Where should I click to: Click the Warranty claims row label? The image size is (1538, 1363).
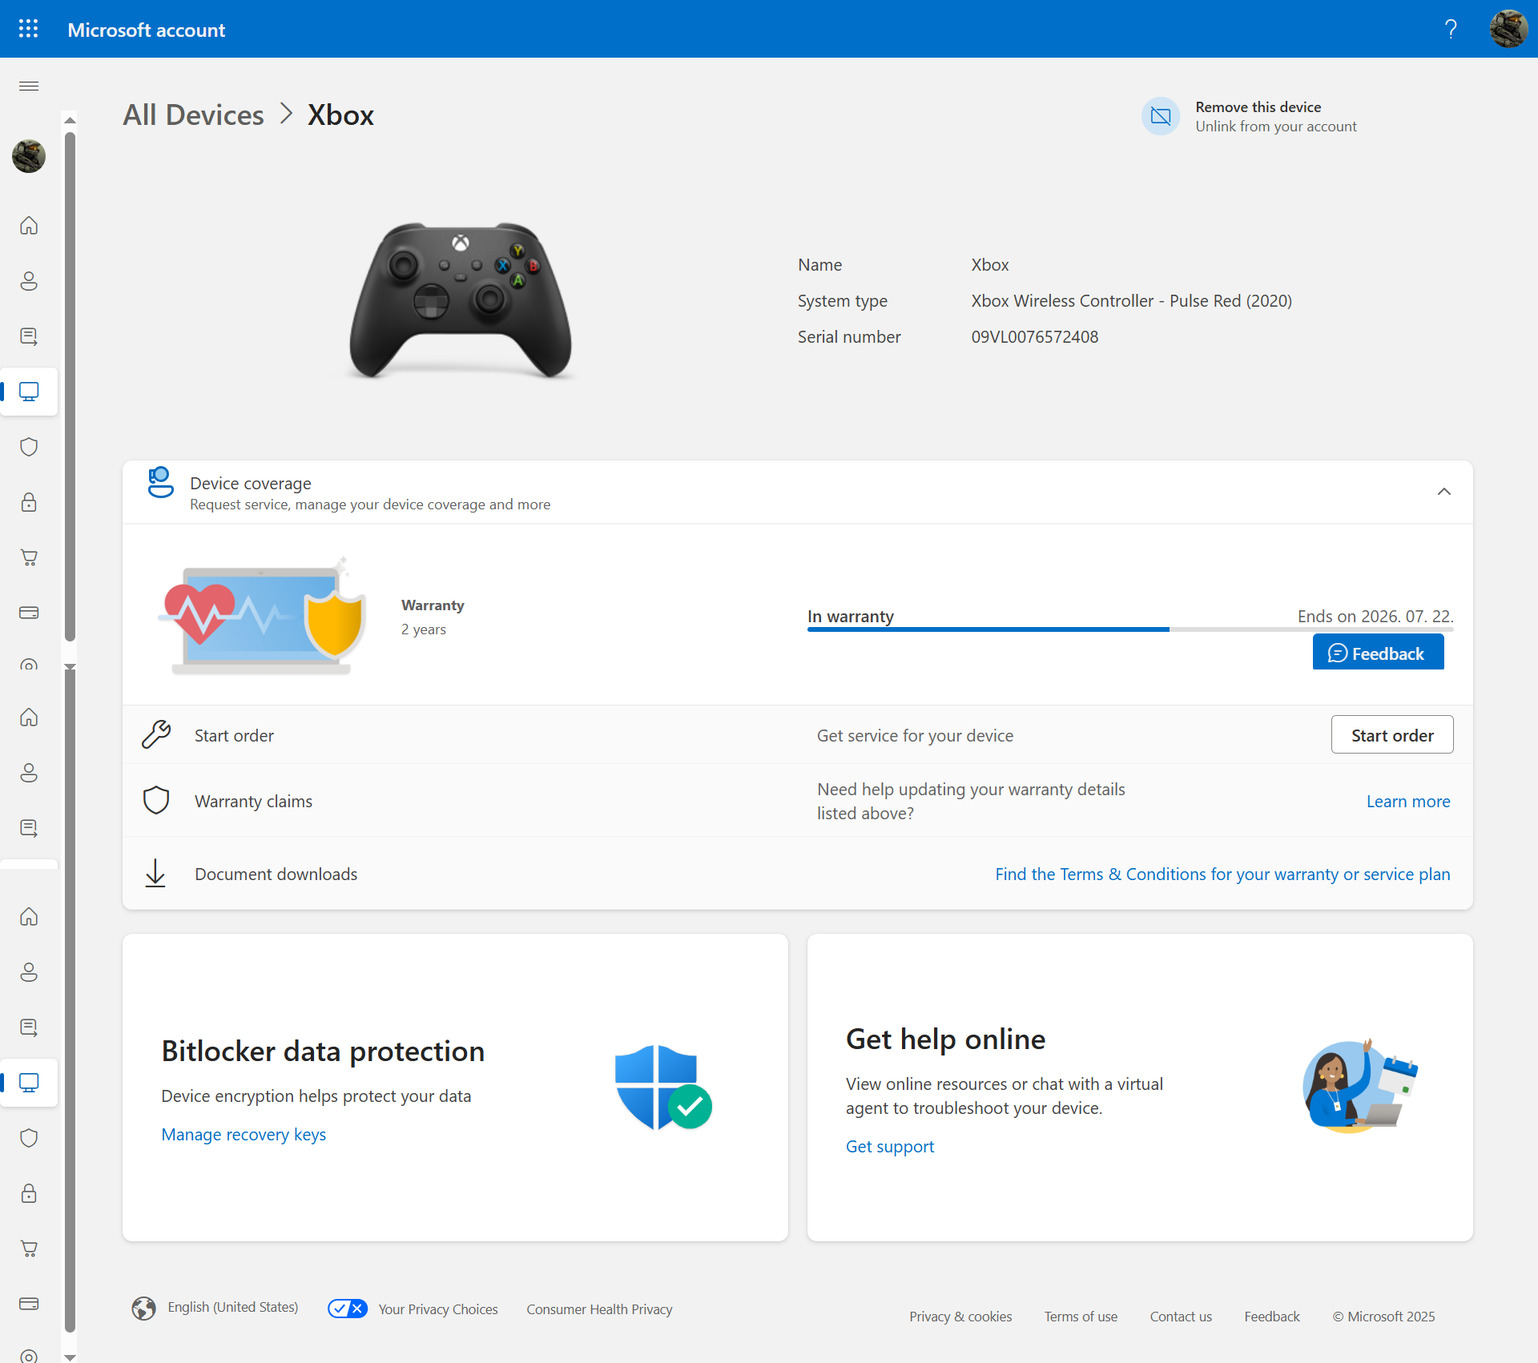pos(254,801)
